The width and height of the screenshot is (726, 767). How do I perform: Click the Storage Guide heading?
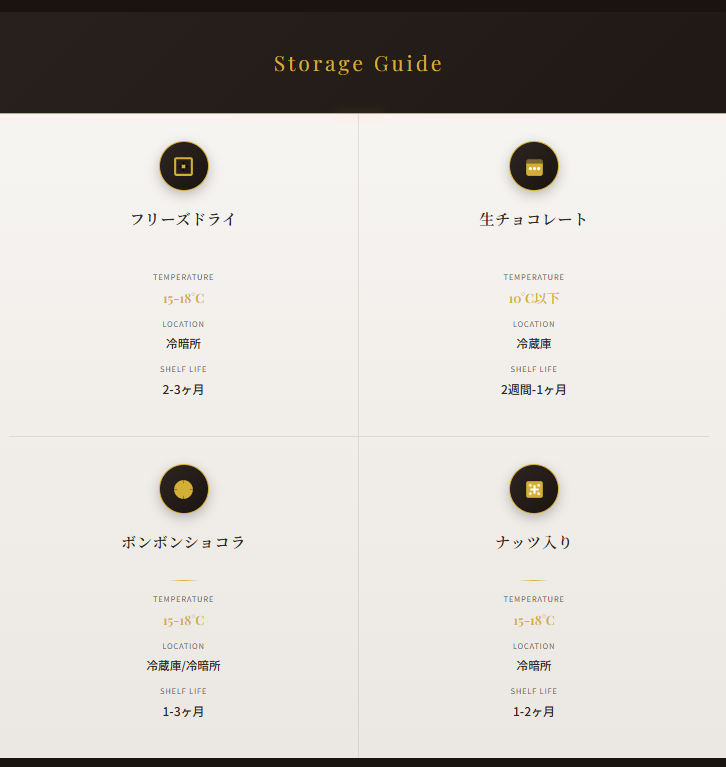tap(358, 63)
